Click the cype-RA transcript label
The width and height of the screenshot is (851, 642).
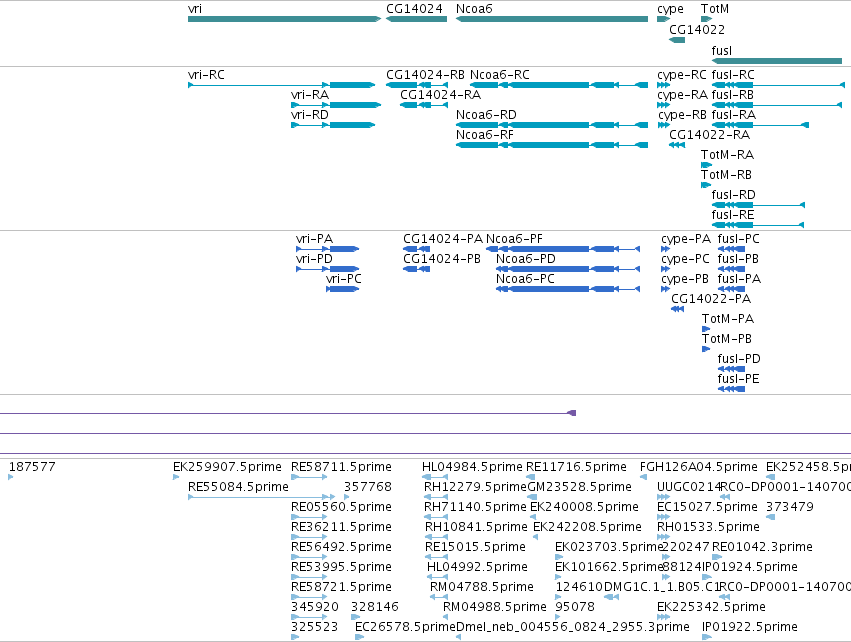682,94
